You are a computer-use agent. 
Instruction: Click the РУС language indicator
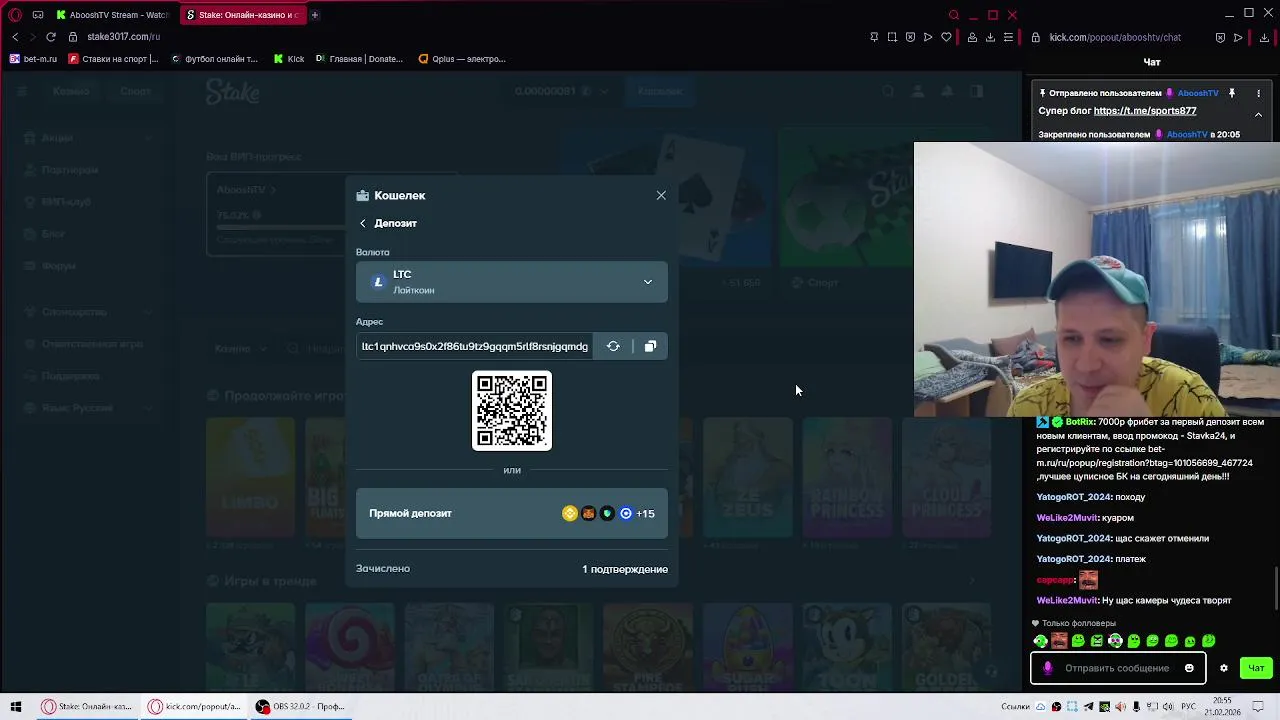click(x=1189, y=707)
